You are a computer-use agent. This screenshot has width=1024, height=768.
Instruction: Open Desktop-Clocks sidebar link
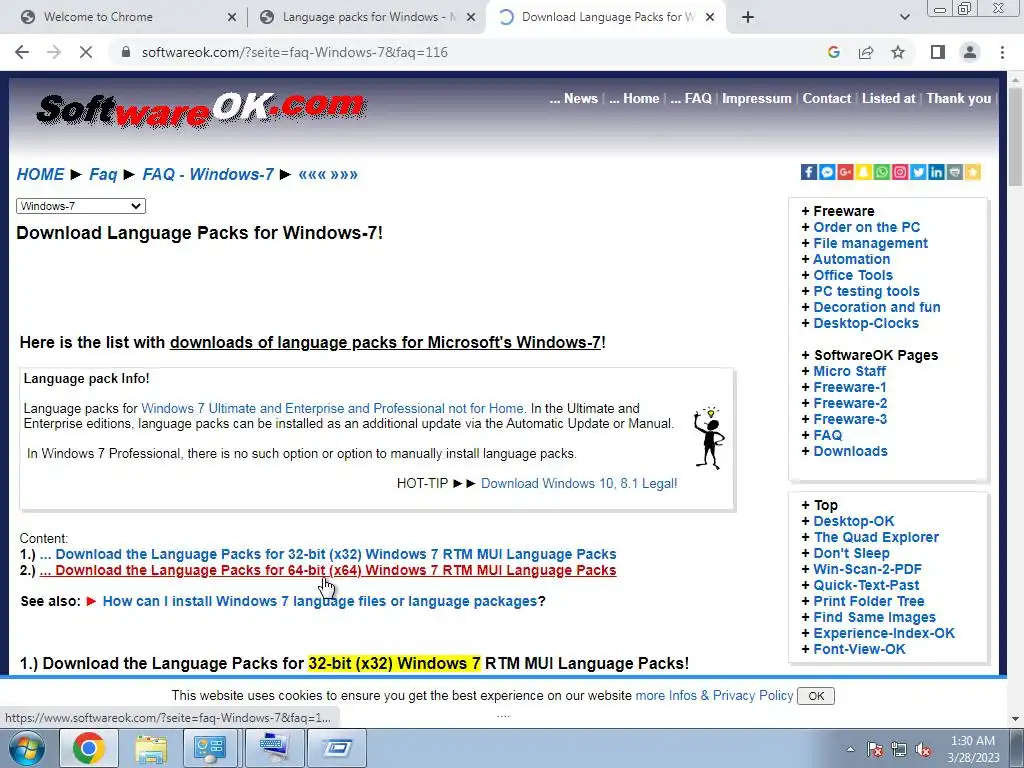coord(866,323)
